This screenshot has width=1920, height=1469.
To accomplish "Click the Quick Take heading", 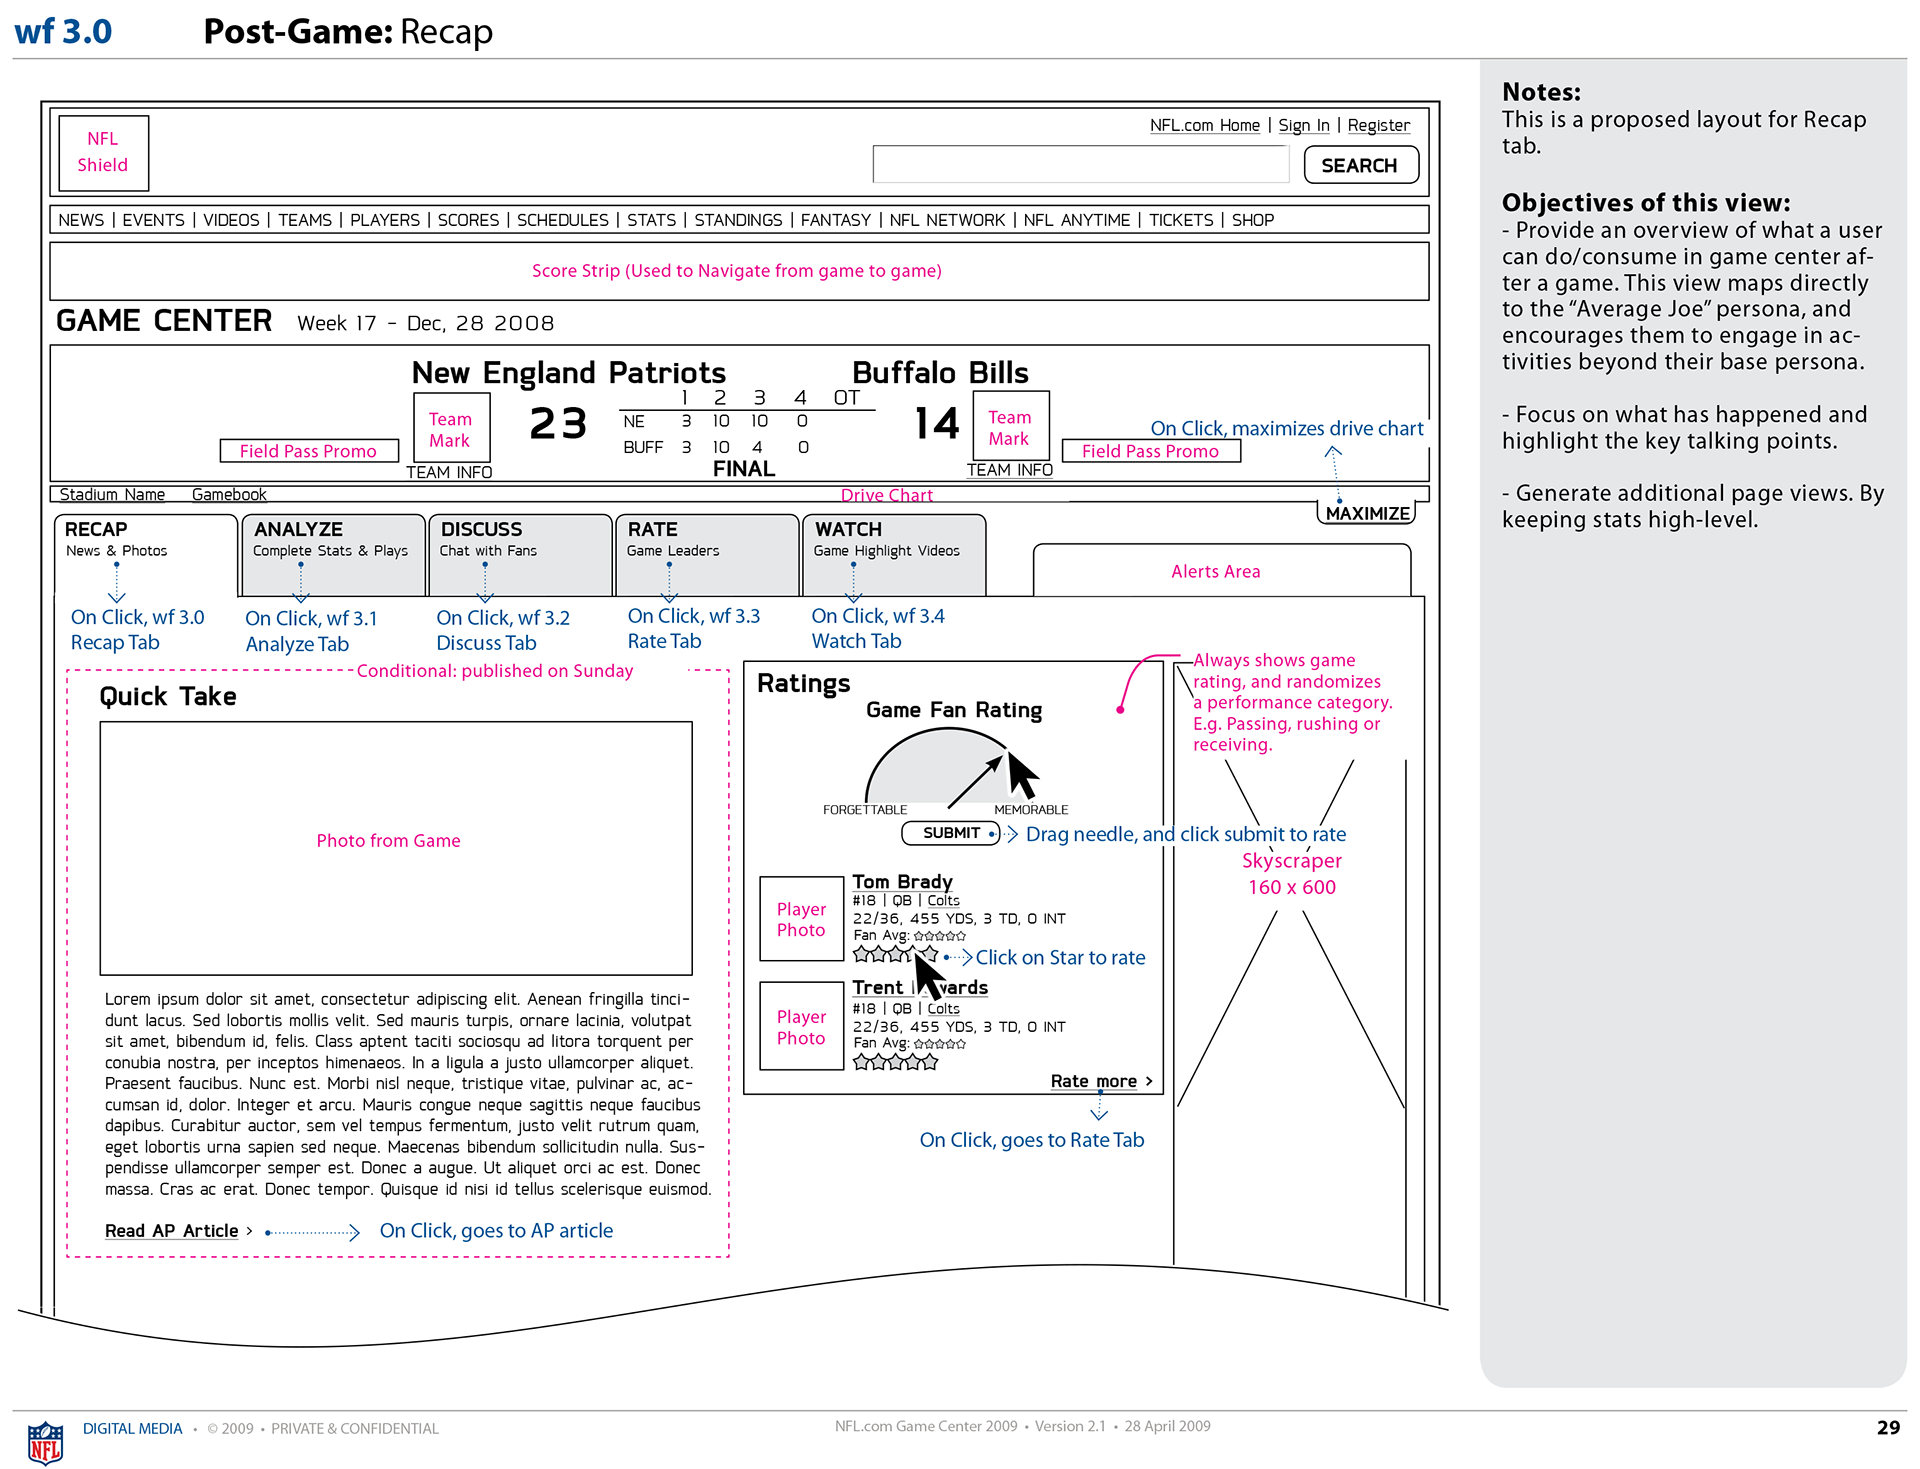I will [x=168, y=696].
